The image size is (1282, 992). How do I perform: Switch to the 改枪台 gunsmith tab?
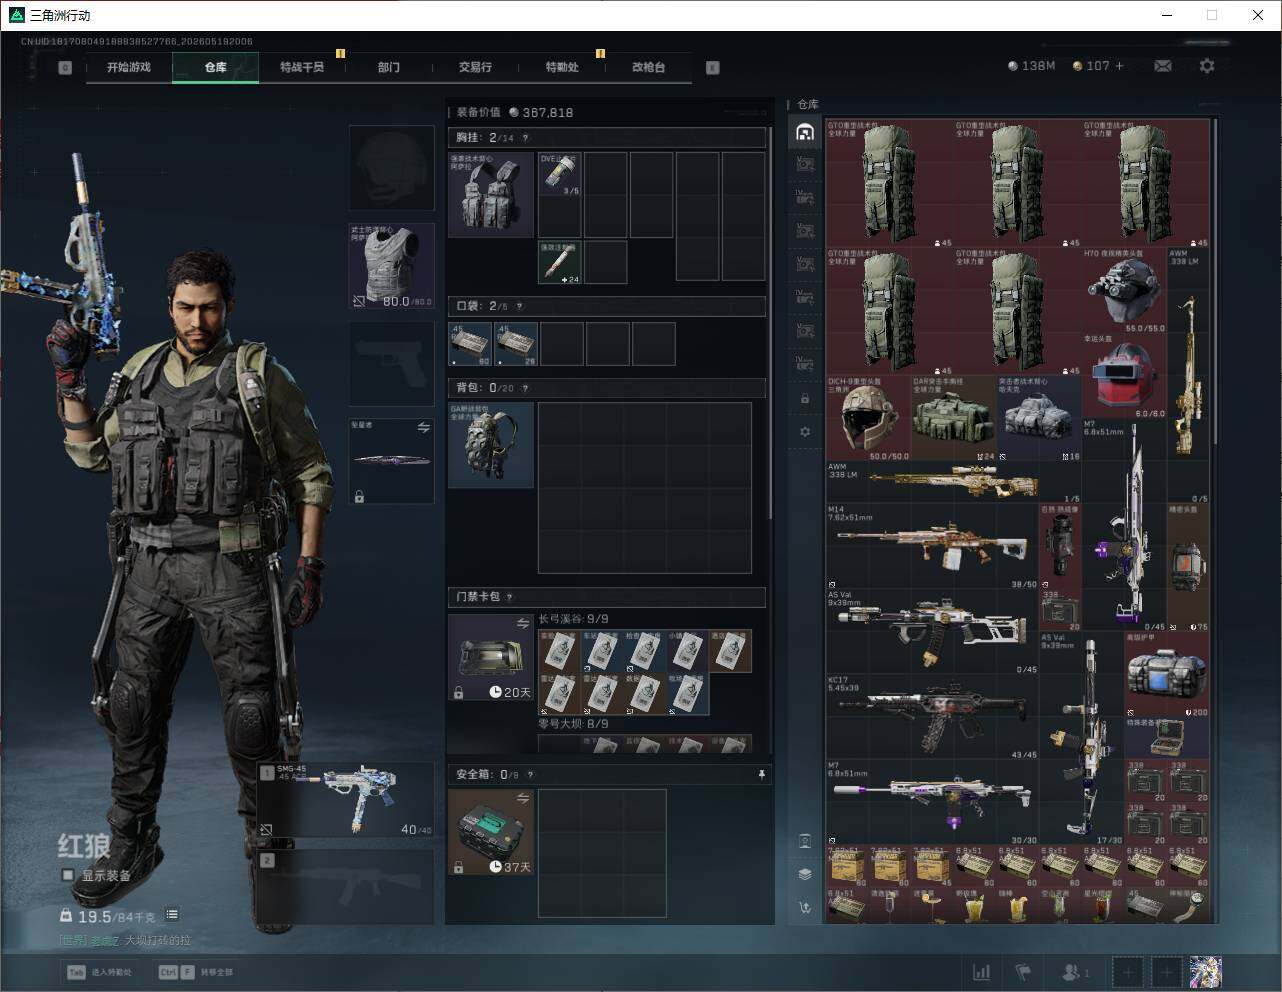(648, 67)
